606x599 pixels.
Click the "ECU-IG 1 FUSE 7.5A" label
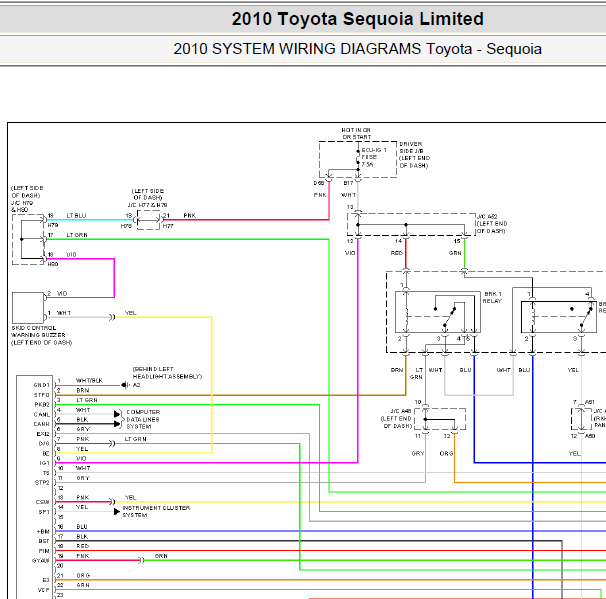[x=374, y=157]
